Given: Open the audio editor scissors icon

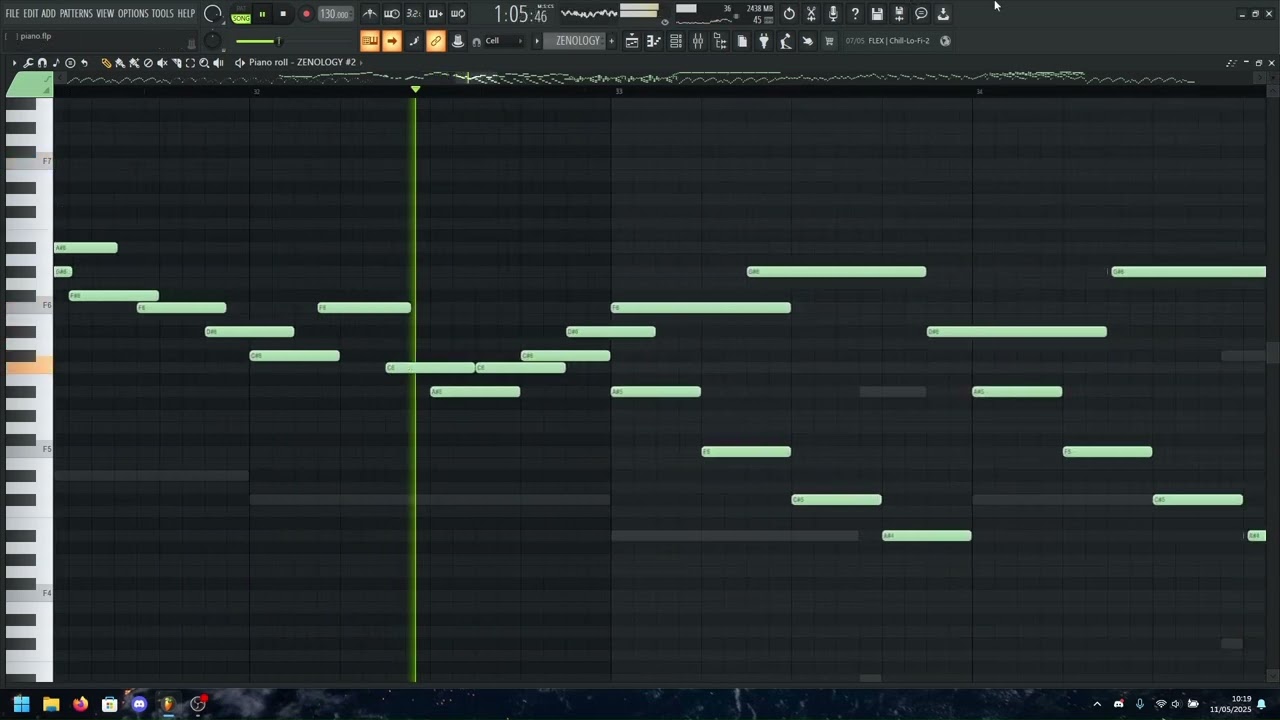Looking at the screenshot, I should pyautogui.click(x=811, y=14).
